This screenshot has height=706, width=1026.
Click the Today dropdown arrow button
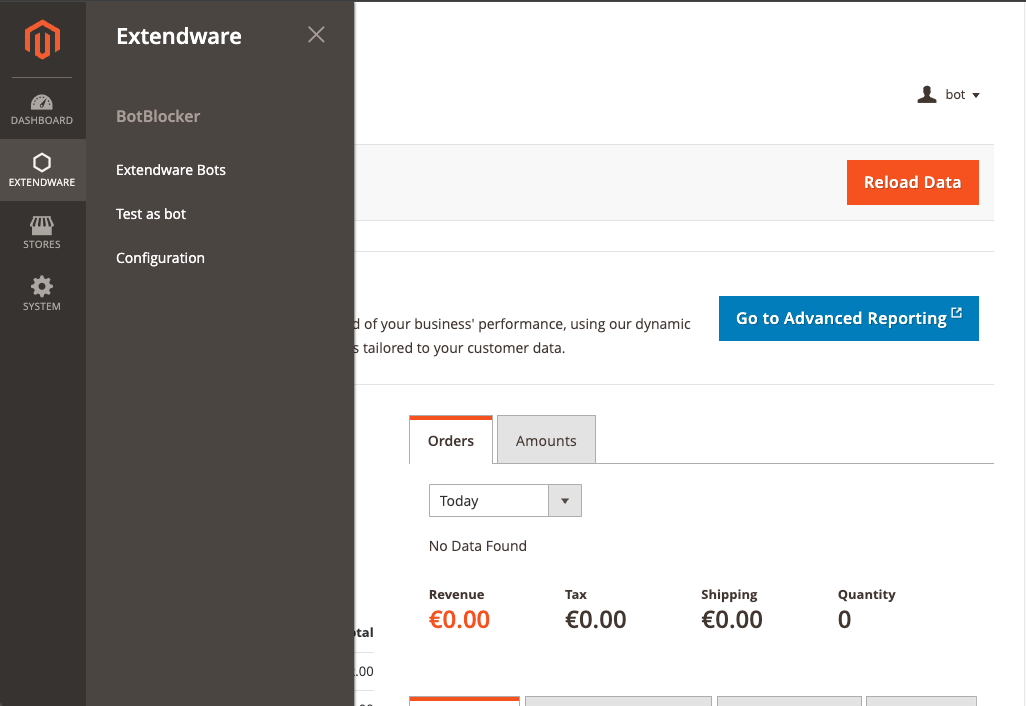(565, 501)
